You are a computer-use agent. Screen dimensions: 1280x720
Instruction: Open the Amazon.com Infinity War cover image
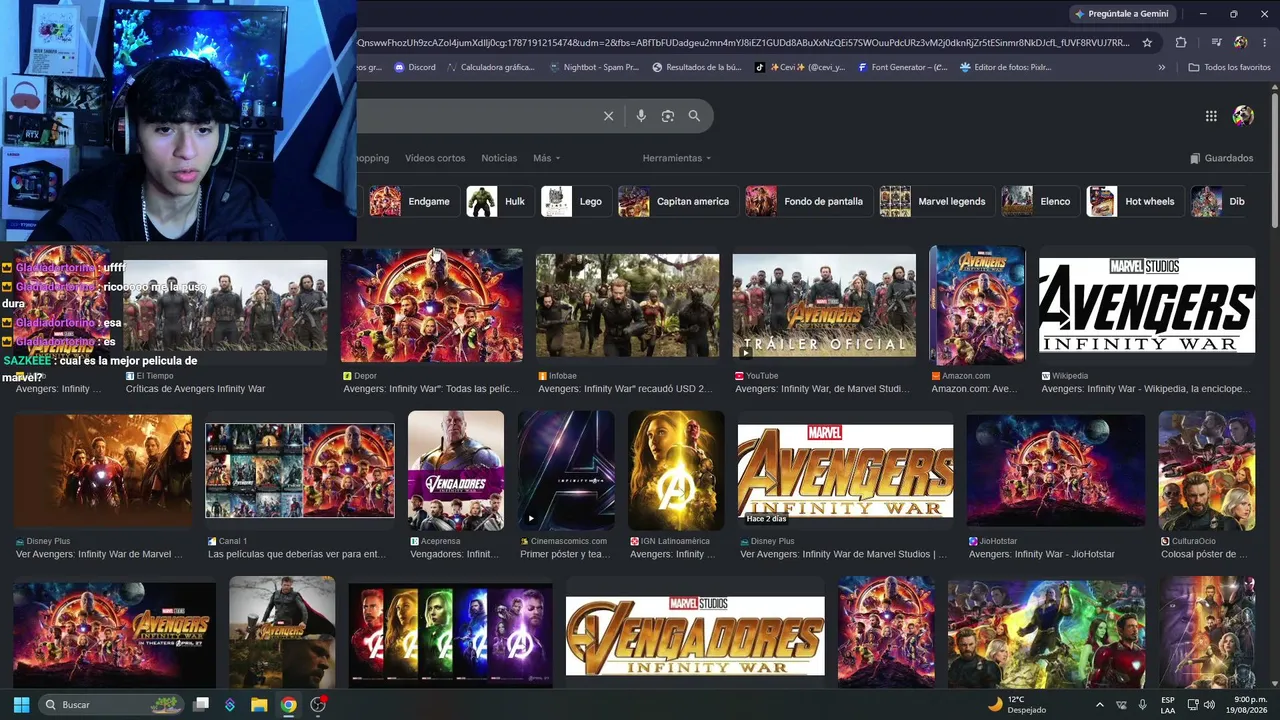click(977, 305)
